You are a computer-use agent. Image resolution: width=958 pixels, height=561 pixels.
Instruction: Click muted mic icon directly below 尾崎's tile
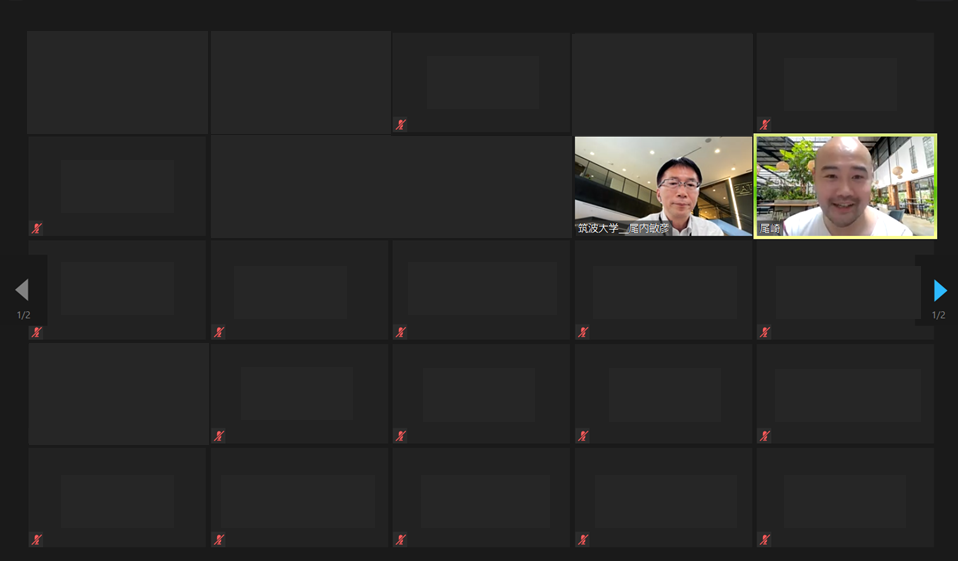pyautogui.click(x=764, y=332)
